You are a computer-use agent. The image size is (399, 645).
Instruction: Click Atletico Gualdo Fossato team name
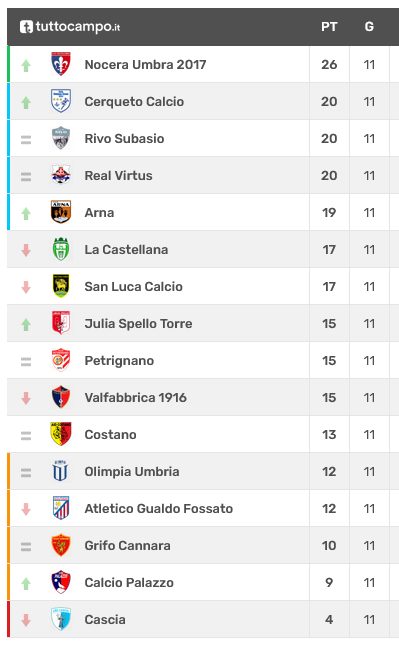(x=159, y=509)
